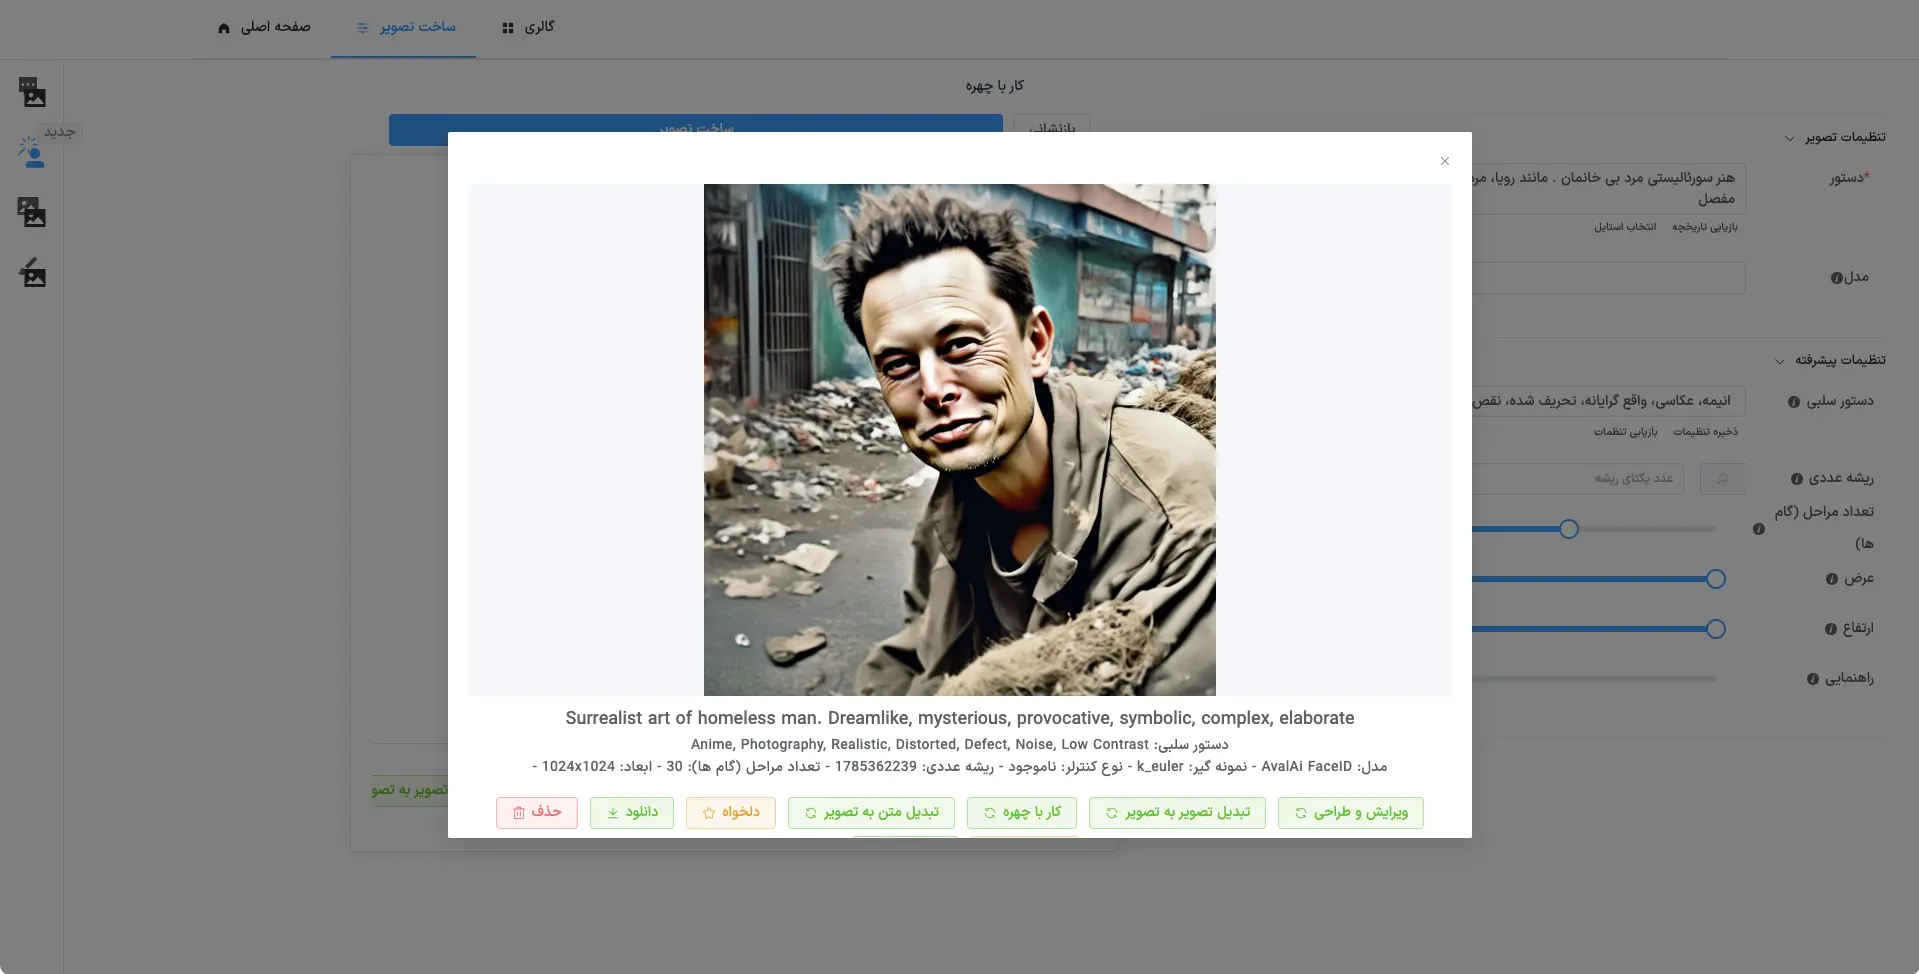Click info icon beside ارتفاع
This screenshot has height=974, width=1919.
click(1831, 629)
